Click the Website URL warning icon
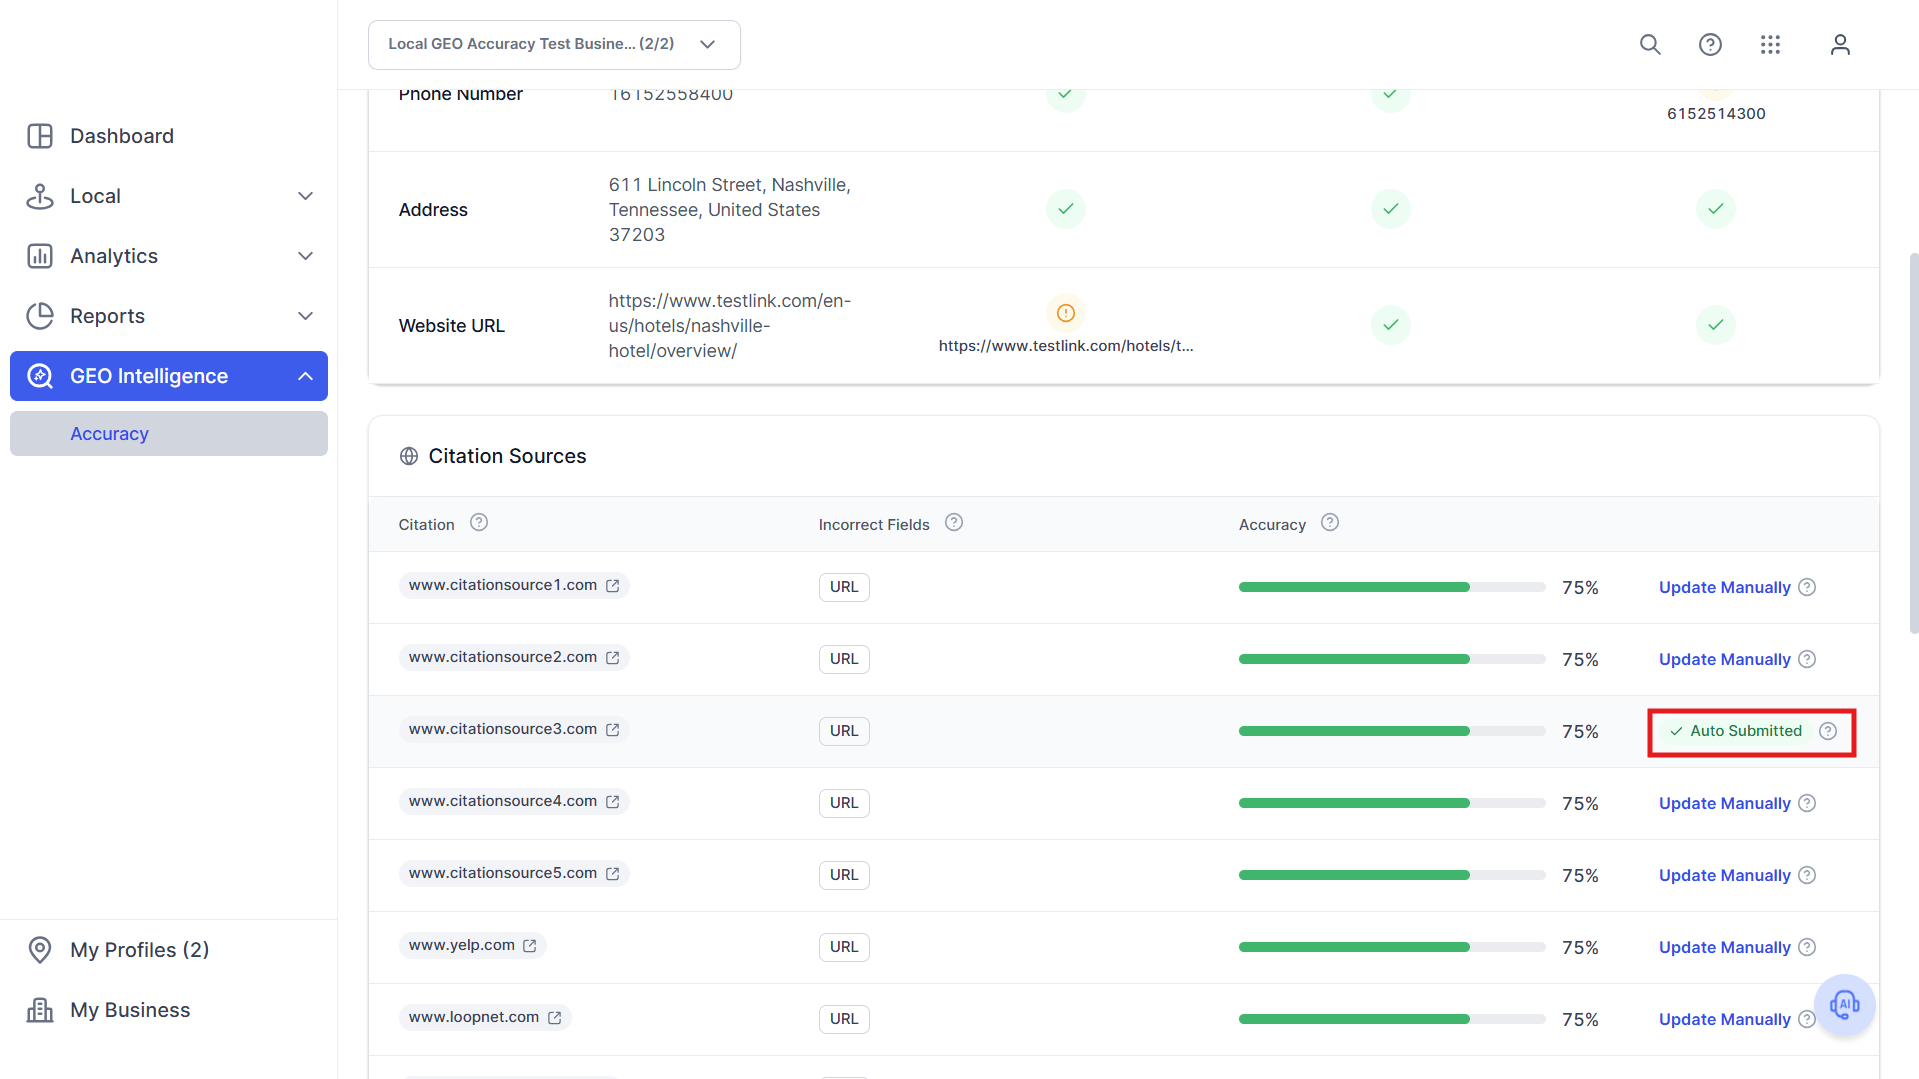 [x=1066, y=313]
